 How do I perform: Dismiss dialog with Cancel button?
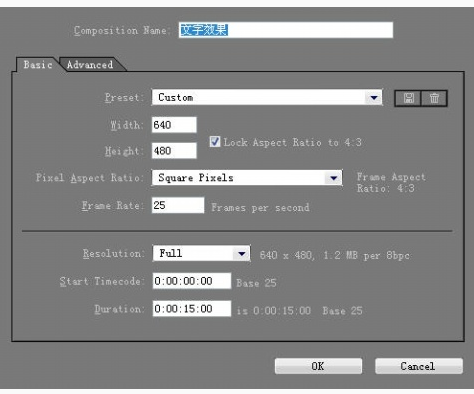point(418,366)
